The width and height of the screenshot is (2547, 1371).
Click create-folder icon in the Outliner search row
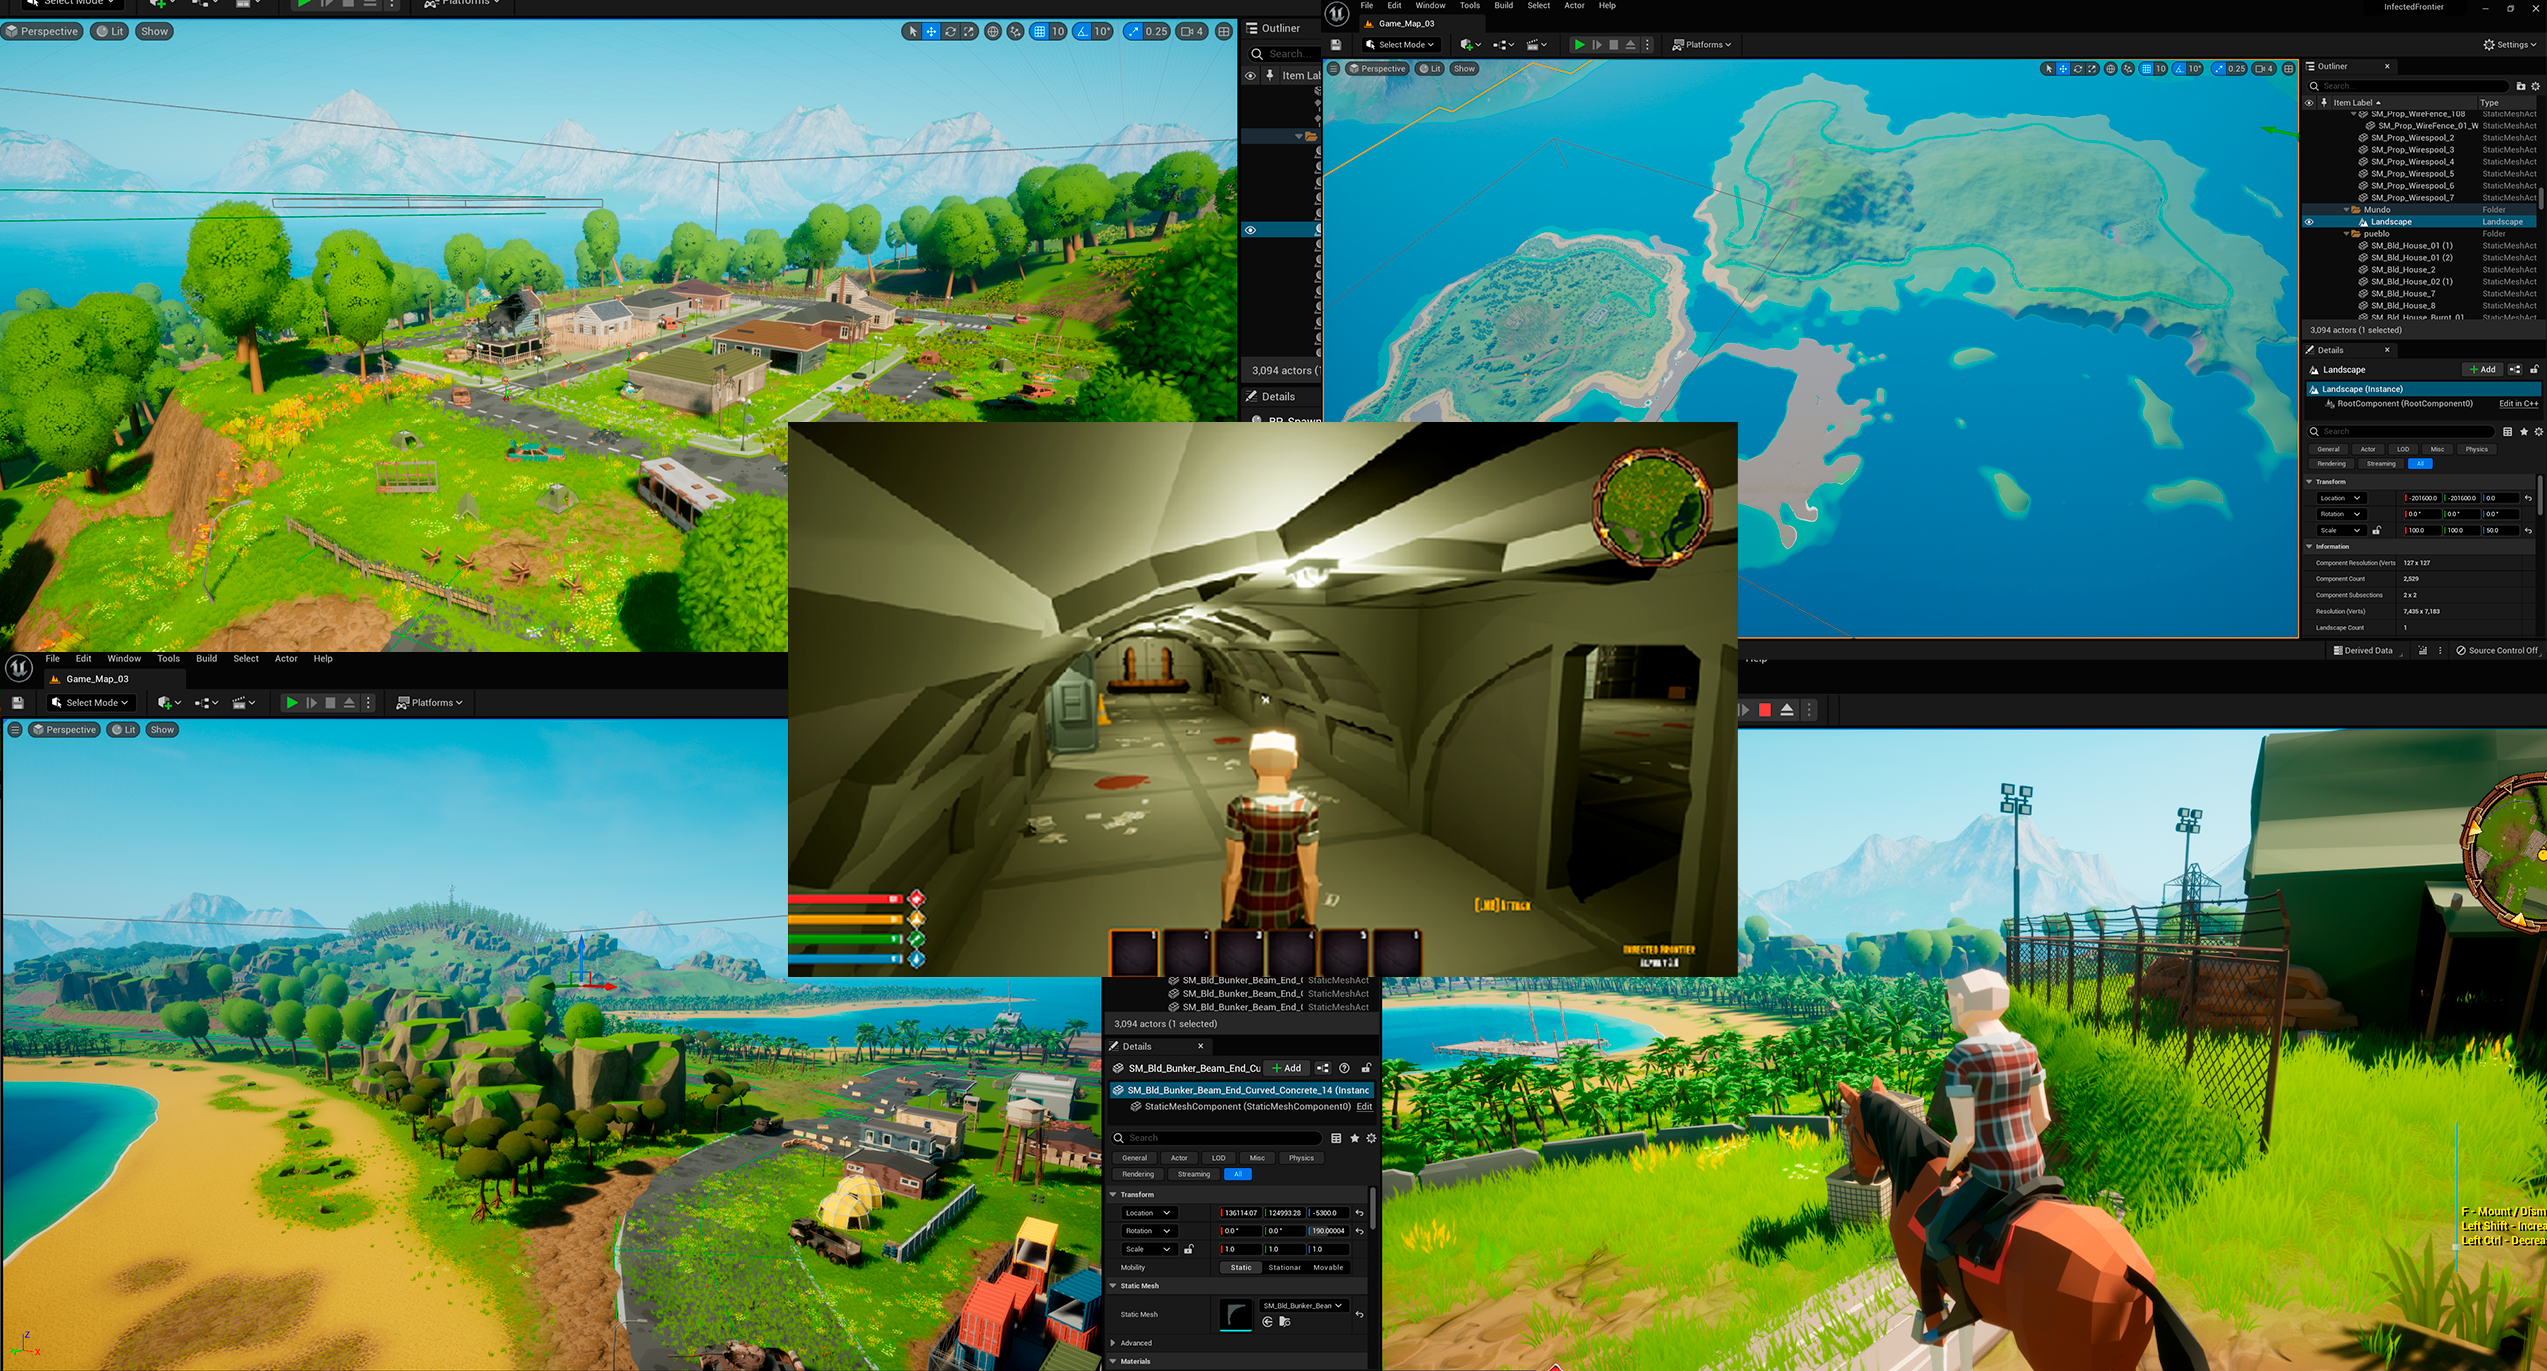pos(2521,86)
